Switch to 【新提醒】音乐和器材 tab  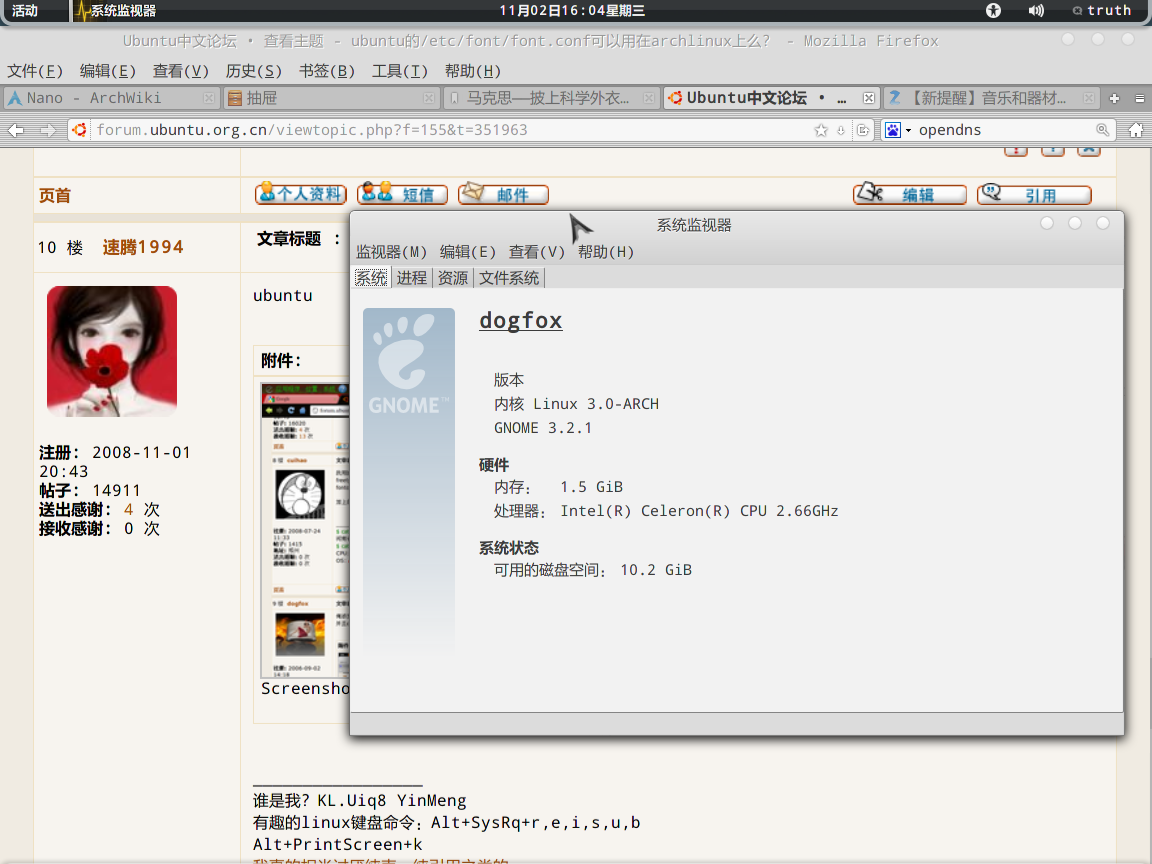pyautogui.click(x=990, y=98)
